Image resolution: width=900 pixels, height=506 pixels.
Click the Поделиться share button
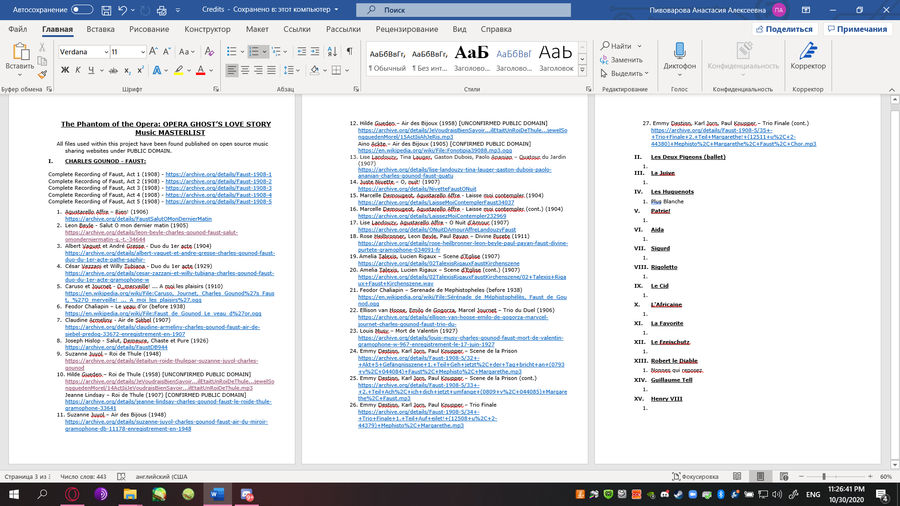coord(785,29)
